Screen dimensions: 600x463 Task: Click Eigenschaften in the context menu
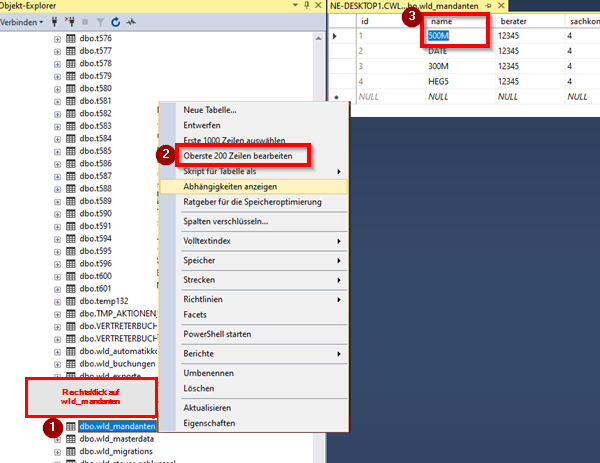(211, 423)
